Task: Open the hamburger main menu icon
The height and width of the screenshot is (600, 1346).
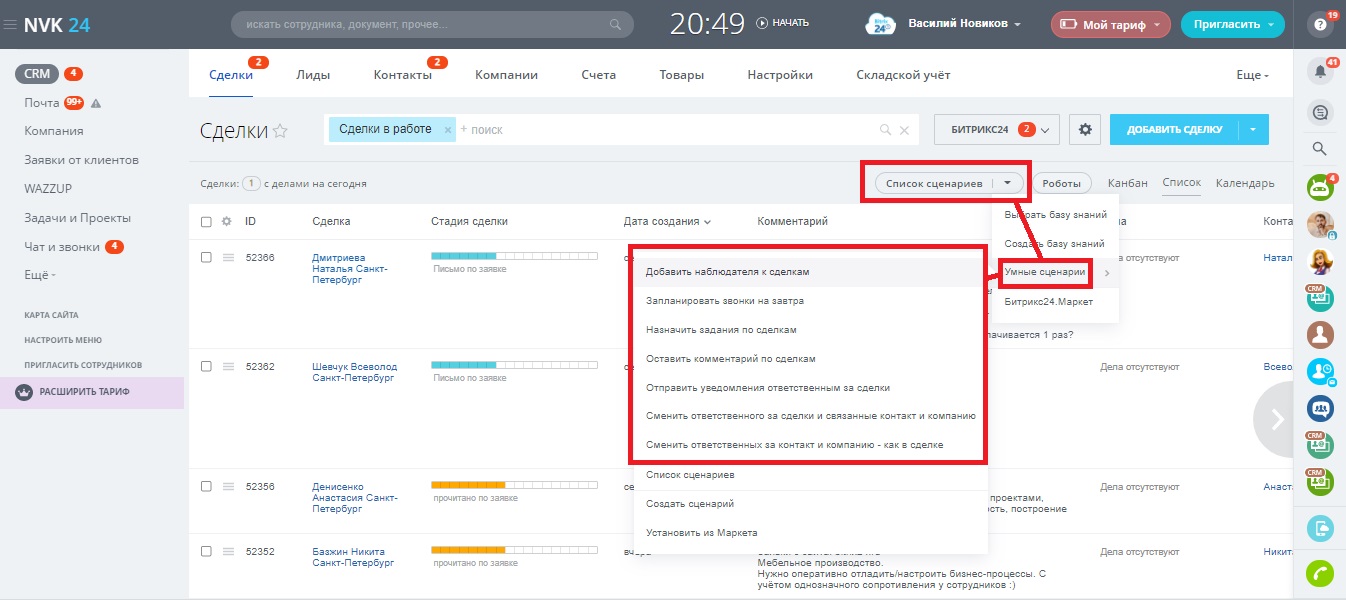Action: tap(11, 24)
